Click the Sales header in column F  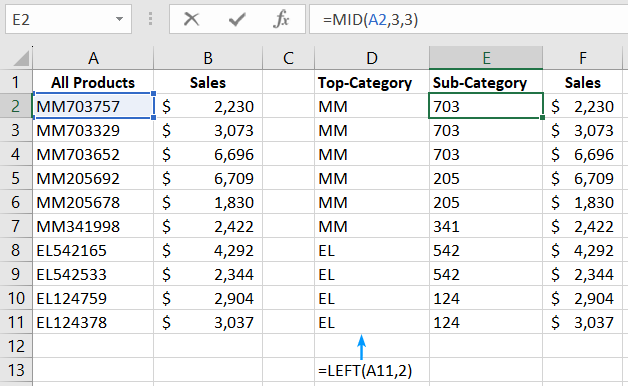point(583,82)
